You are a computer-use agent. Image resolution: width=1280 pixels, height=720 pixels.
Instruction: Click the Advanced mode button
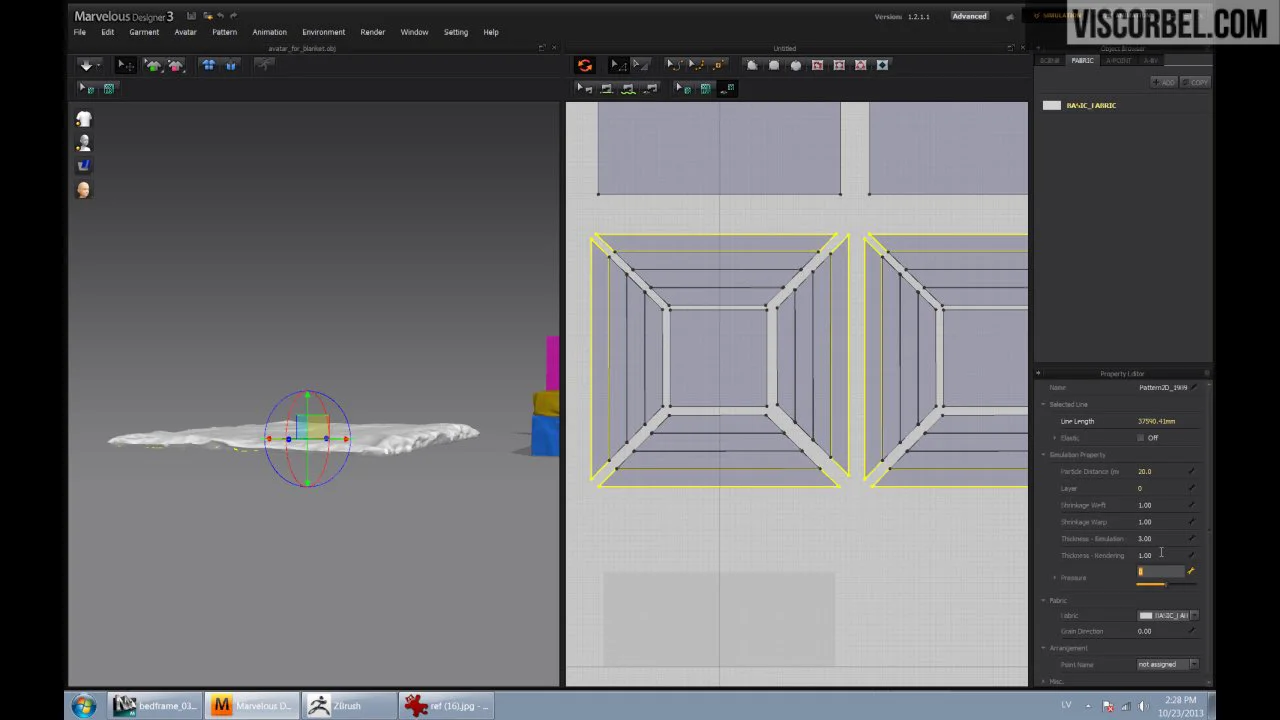coord(969,16)
